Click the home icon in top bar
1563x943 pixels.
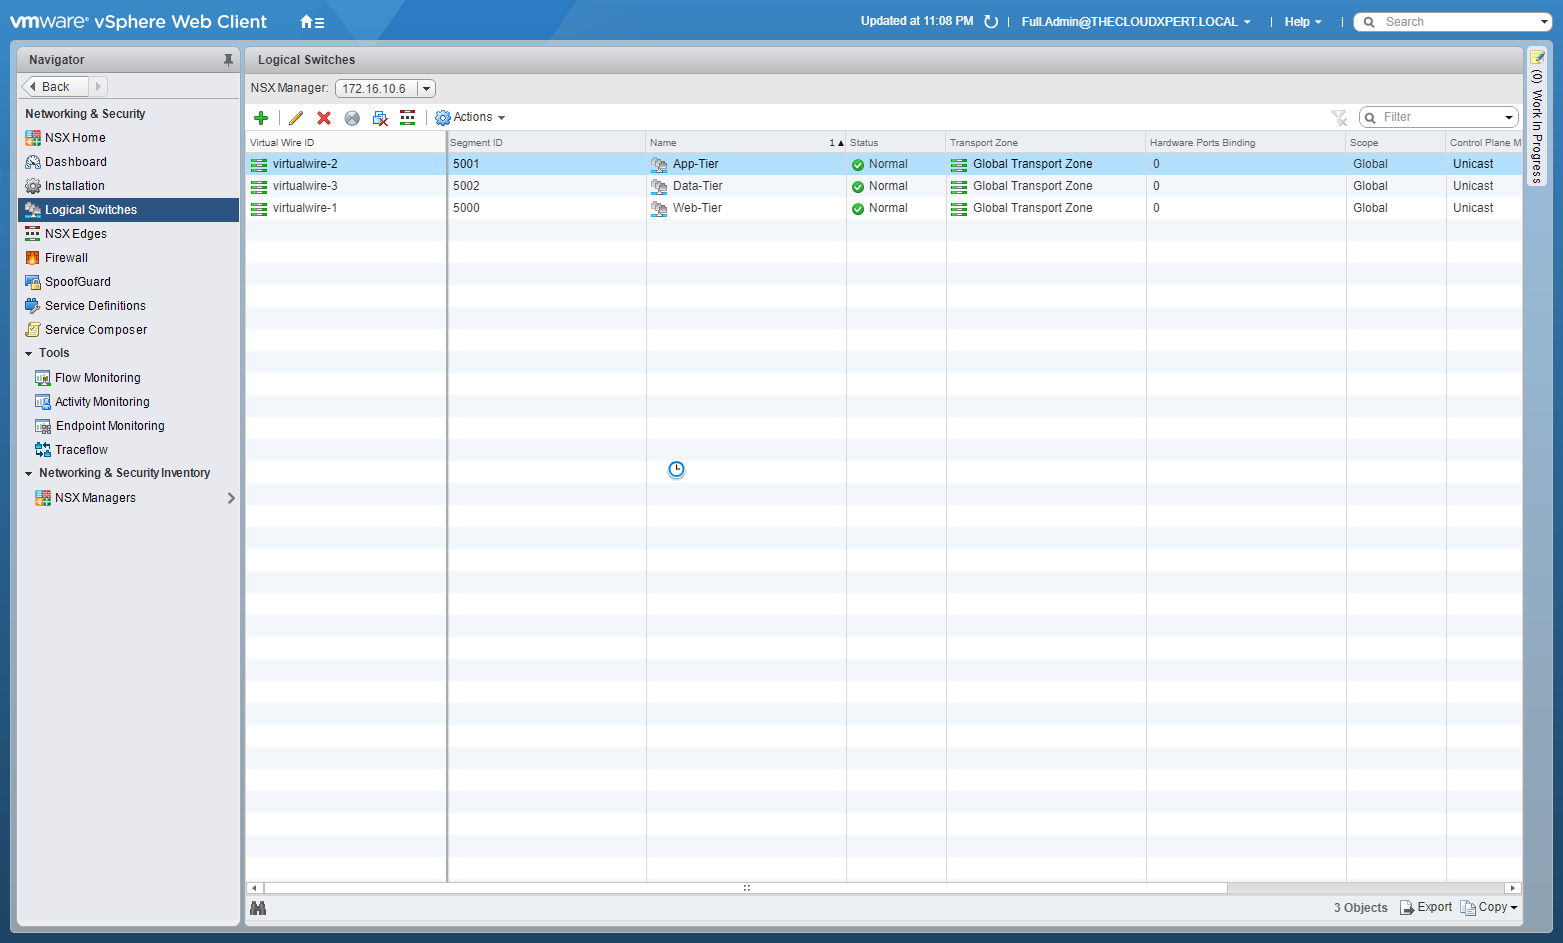[x=312, y=22]
